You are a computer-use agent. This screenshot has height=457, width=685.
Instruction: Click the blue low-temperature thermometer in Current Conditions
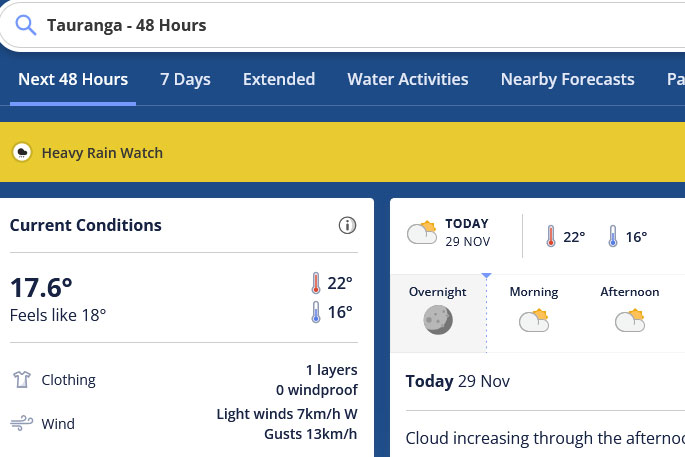316,312
